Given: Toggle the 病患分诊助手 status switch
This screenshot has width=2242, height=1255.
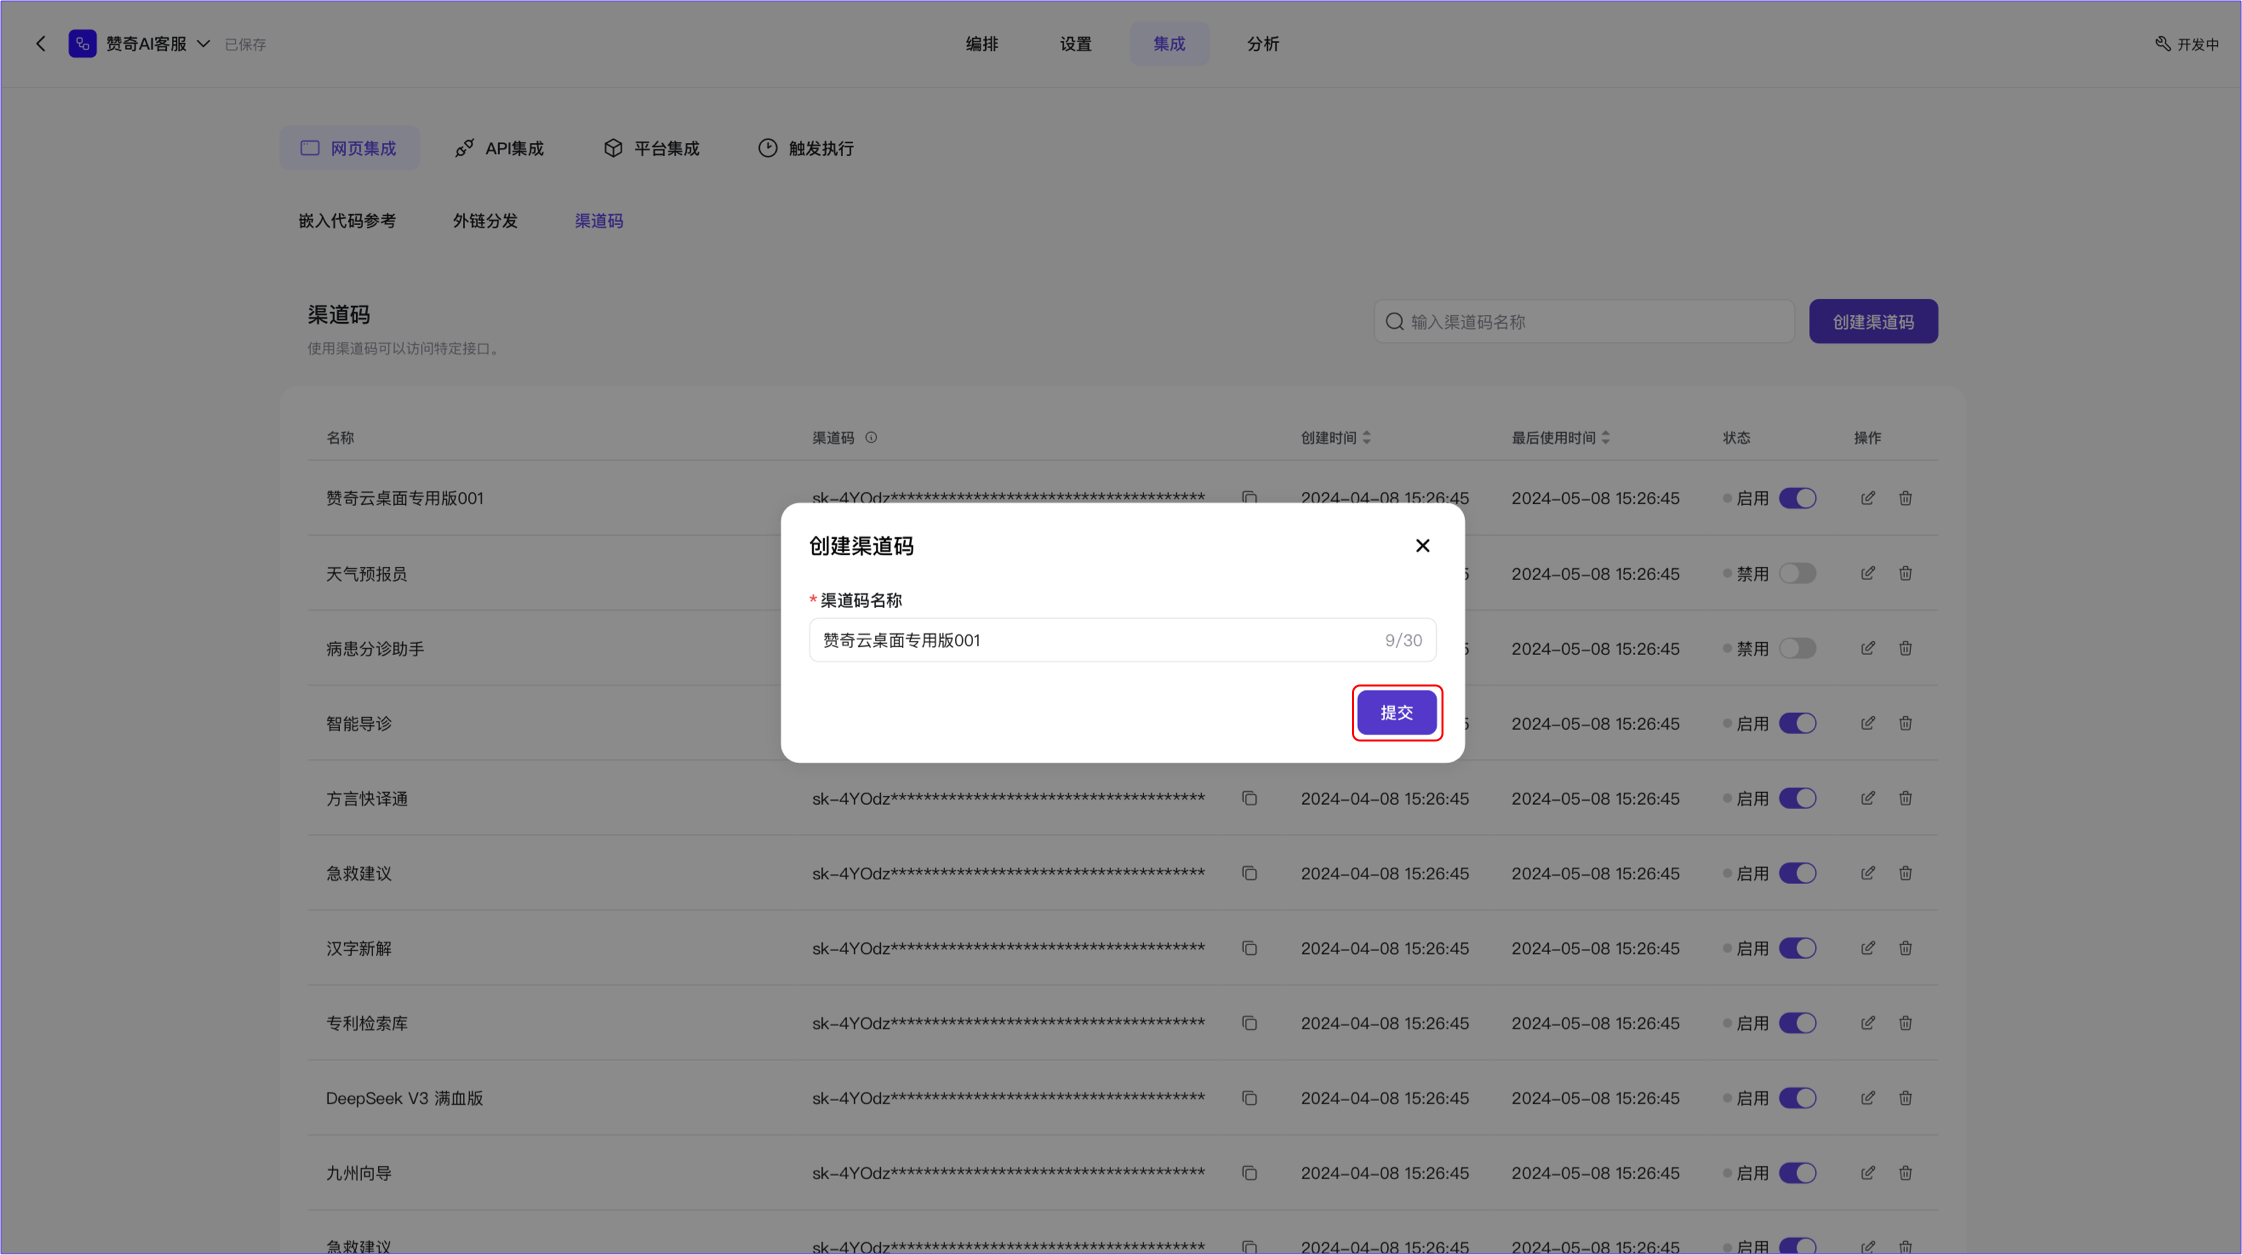Looking at the screenshot, I should (x=1797, y=648).
